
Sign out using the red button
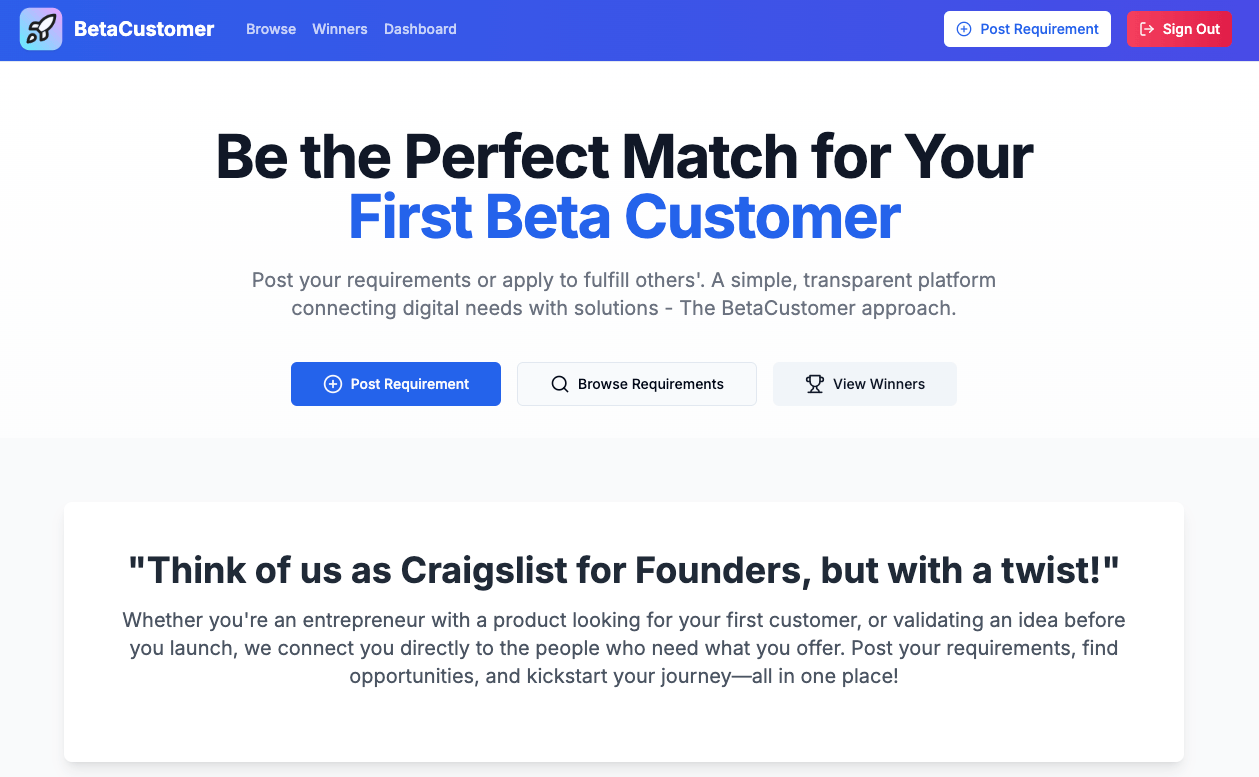(1179, 29)
